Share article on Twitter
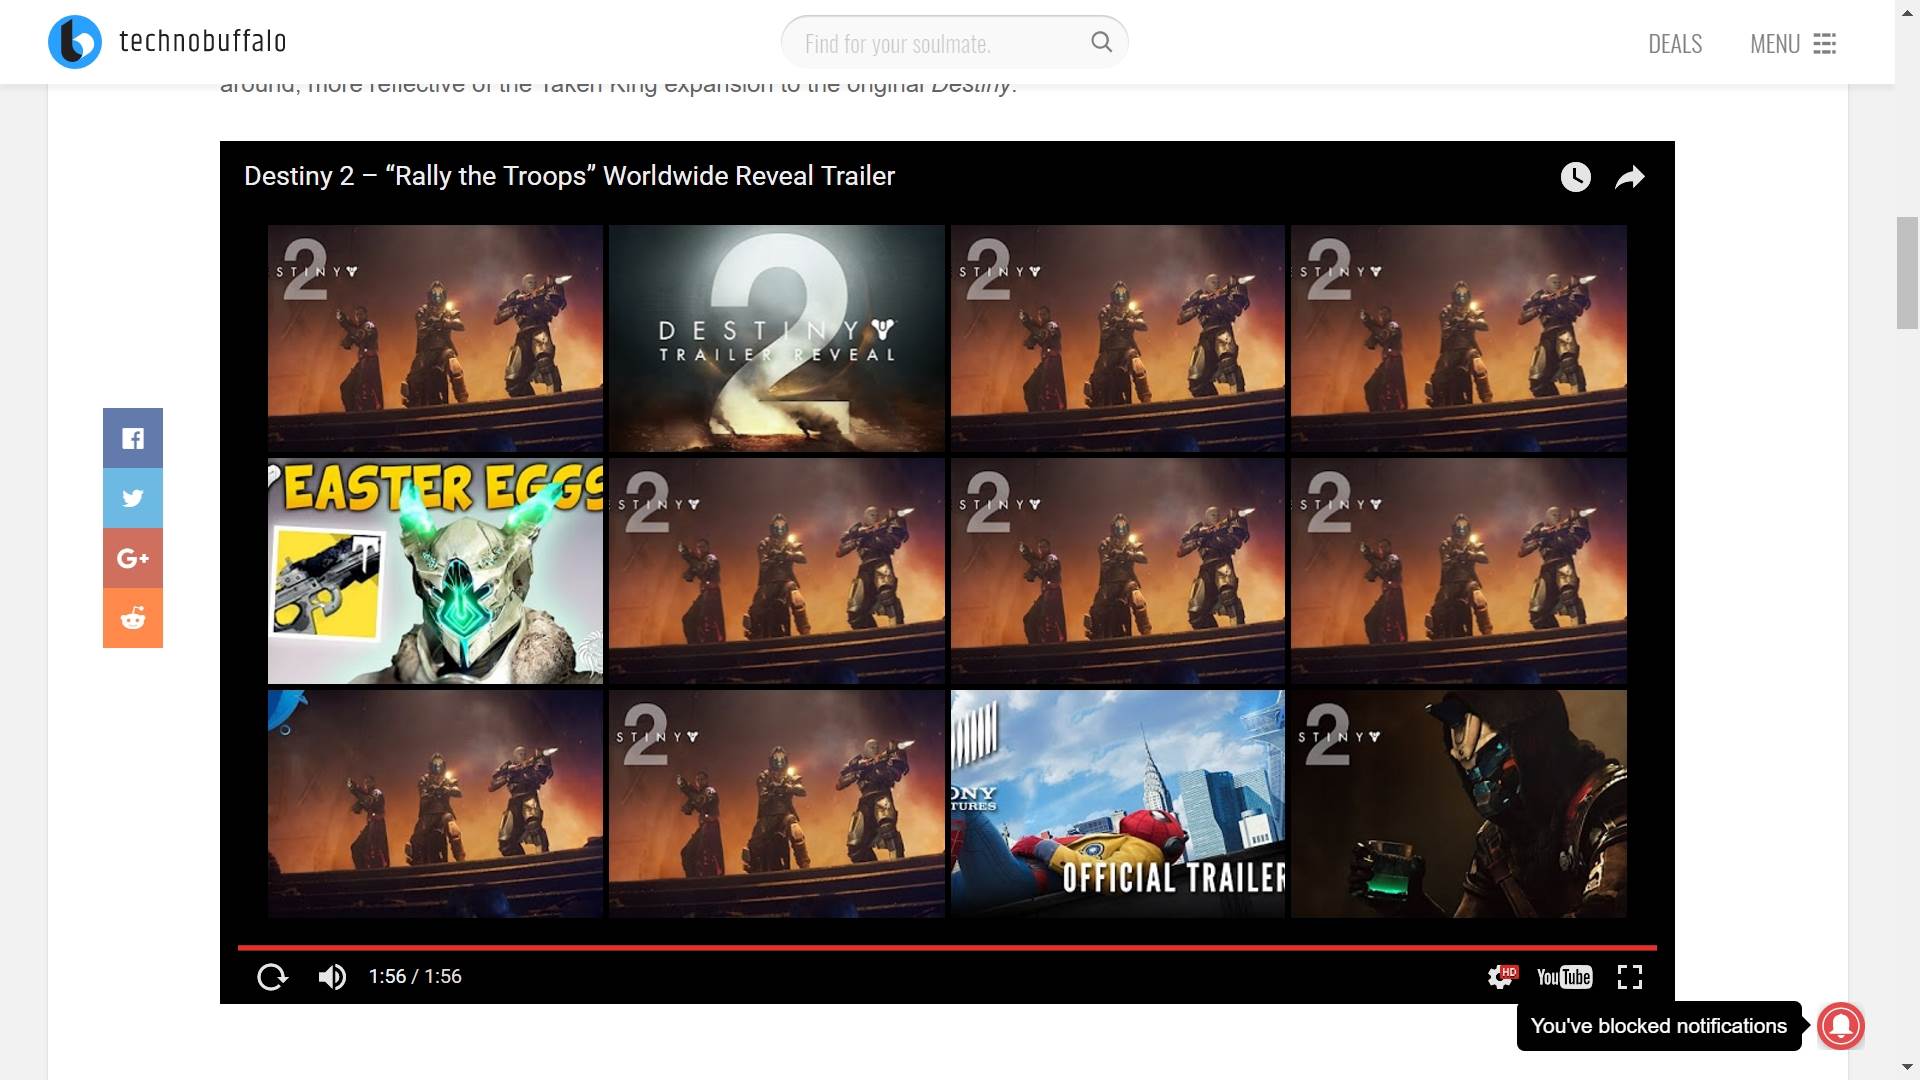Viewport: 1920px width, 1080px height. coord(133,498)
